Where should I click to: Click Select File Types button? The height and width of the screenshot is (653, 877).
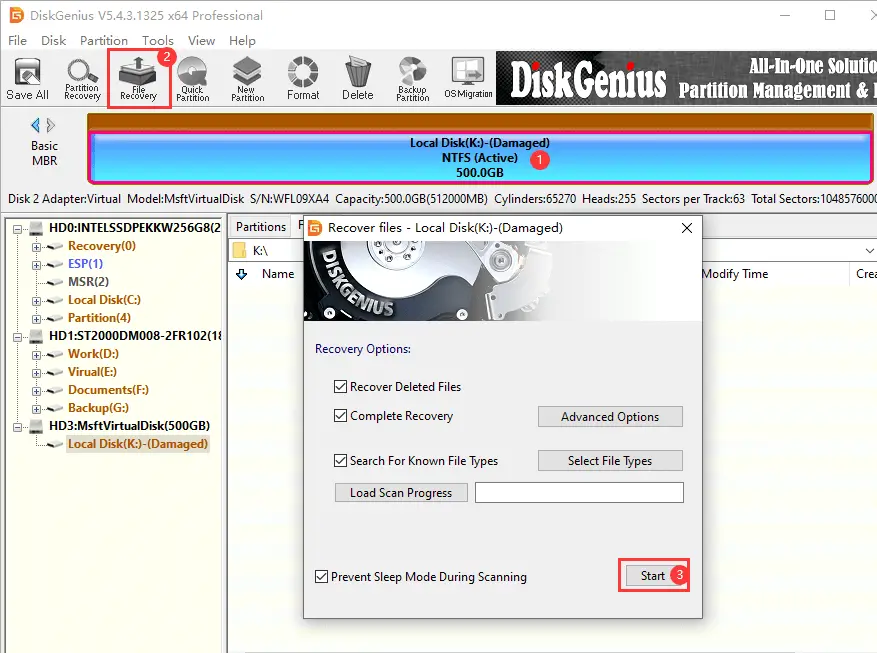coord(610,461)
